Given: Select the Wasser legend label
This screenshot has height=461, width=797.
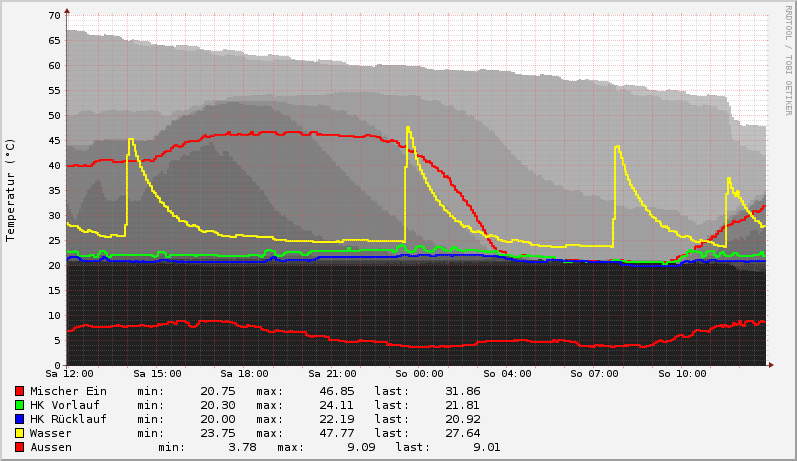Looking at the screenshot, I should pyautogui.click(x=51, y=433).
